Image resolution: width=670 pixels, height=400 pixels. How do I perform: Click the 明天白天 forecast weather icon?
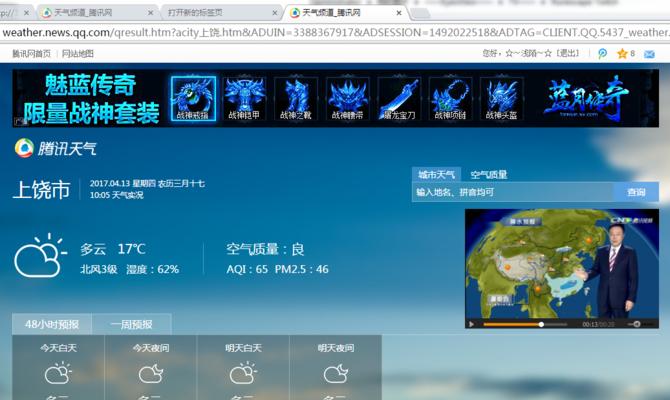[x=243, y=373]
